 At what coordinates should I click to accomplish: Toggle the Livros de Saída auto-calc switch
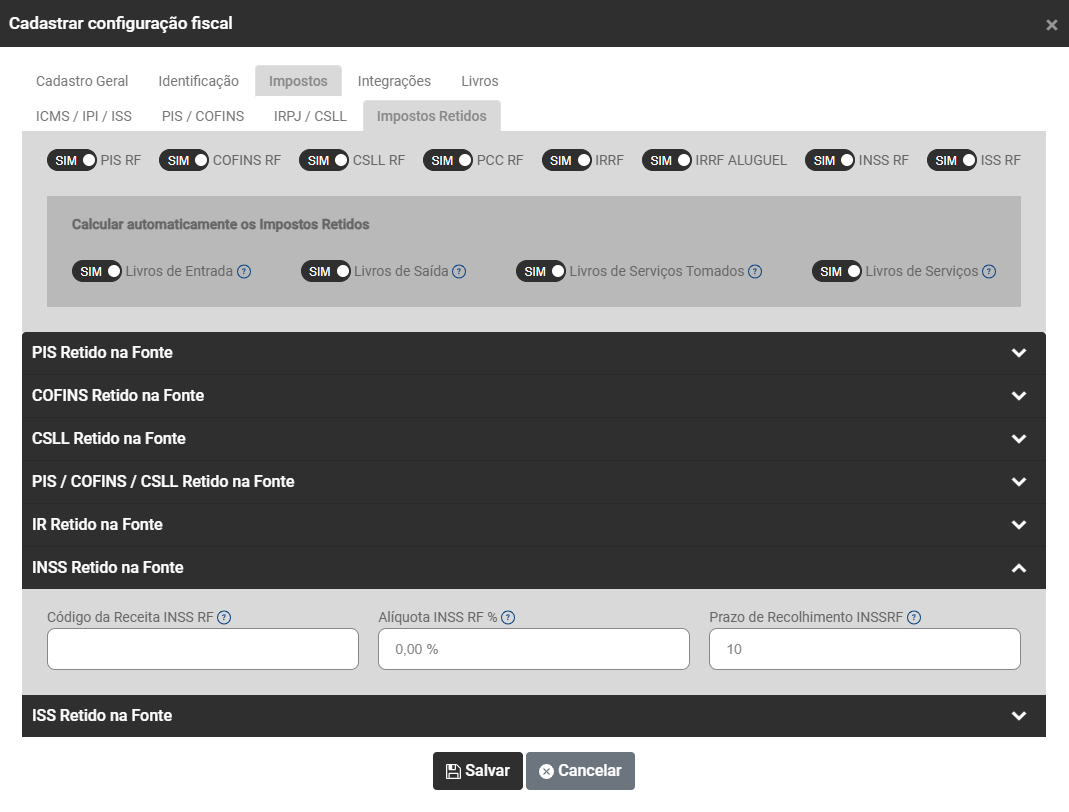click(326, 271)
